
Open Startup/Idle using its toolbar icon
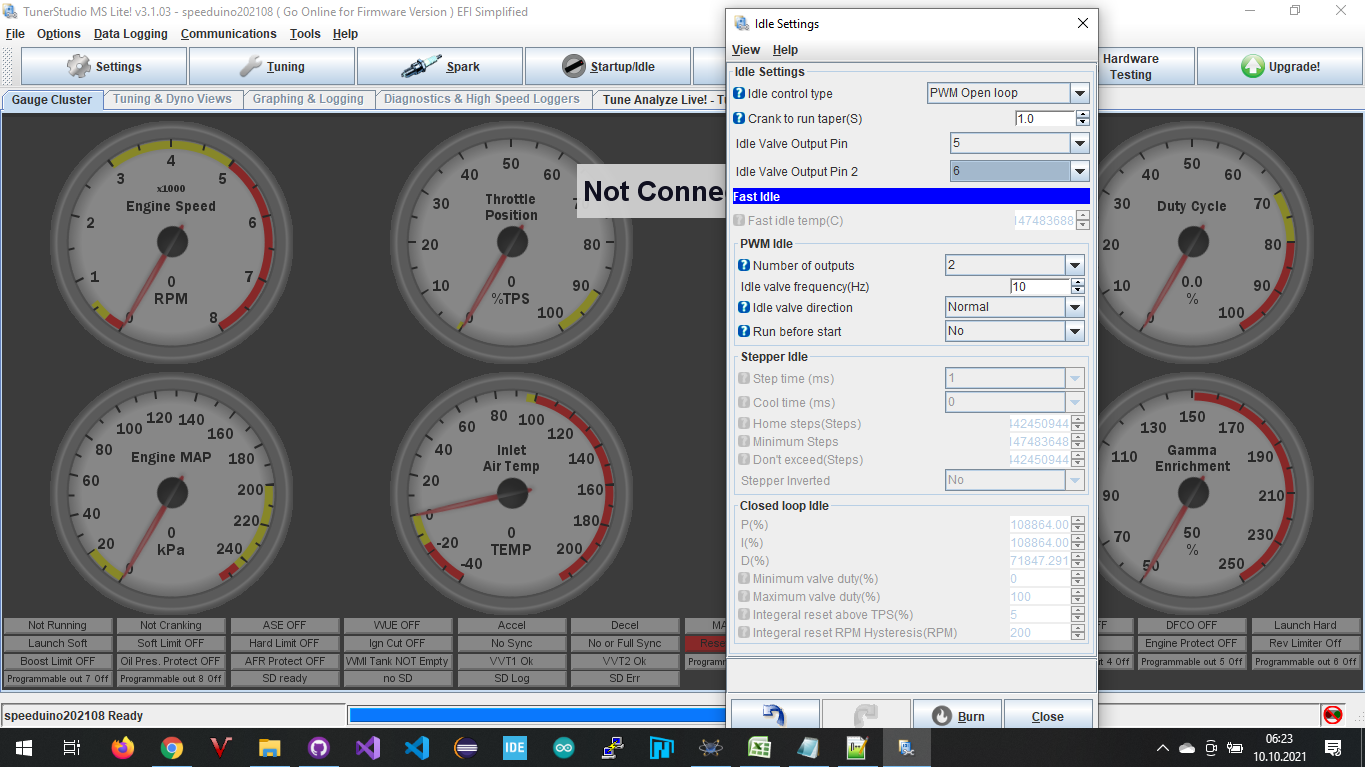point(573,65)
